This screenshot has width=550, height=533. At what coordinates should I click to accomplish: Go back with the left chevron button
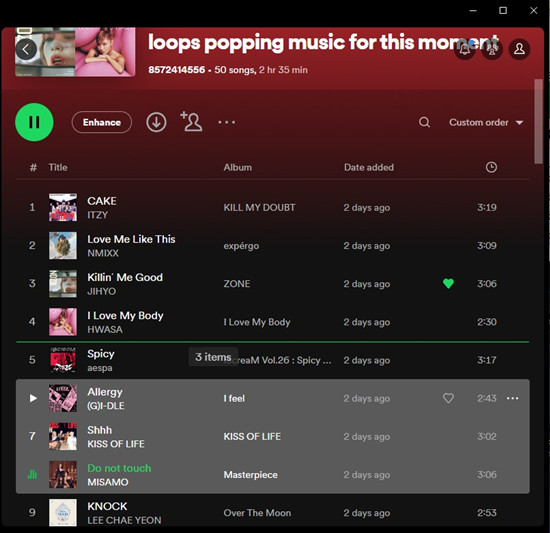point(26,49)
